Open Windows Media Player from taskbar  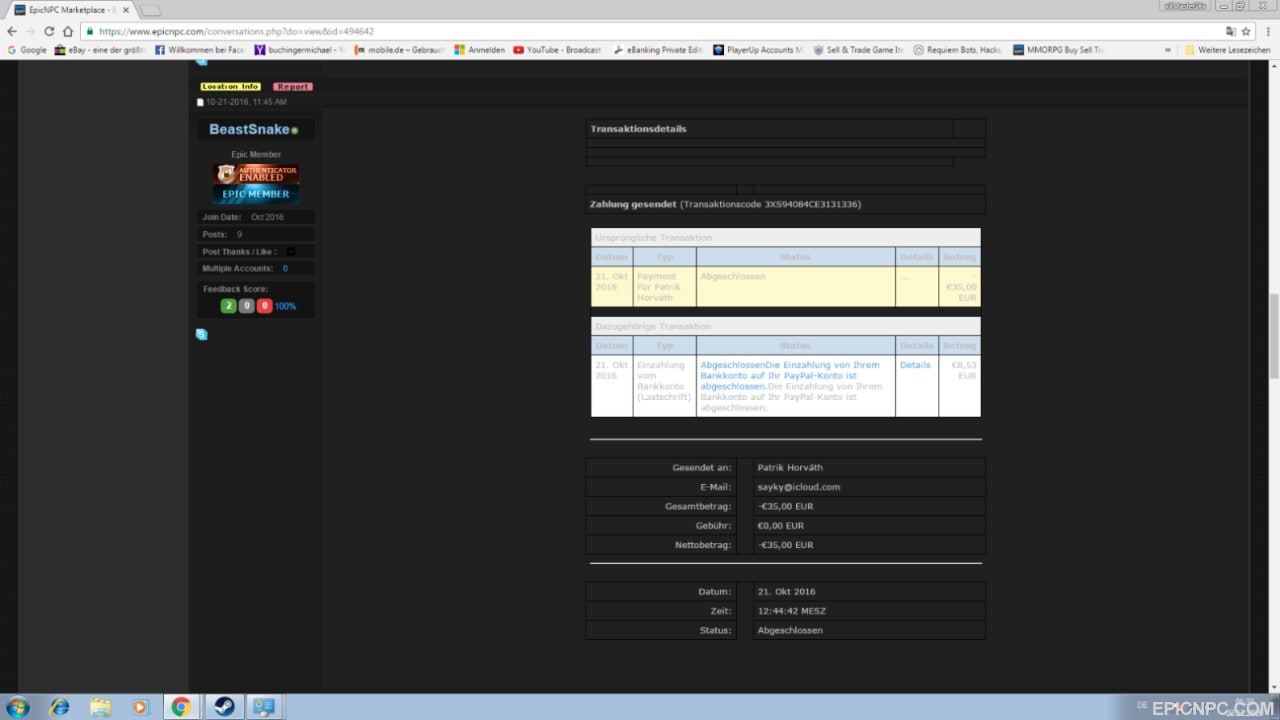(x=140, y=707)
